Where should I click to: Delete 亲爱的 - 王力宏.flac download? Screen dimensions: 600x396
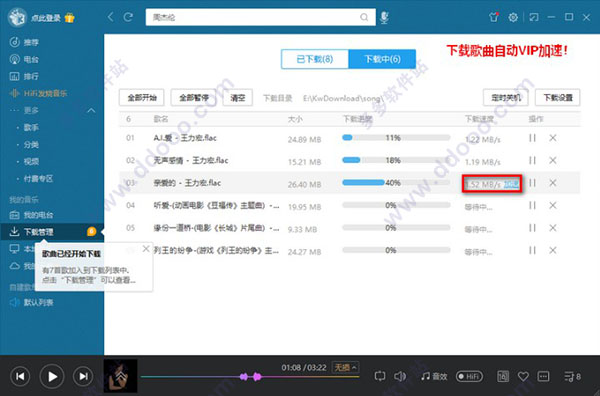pos(553,183)
